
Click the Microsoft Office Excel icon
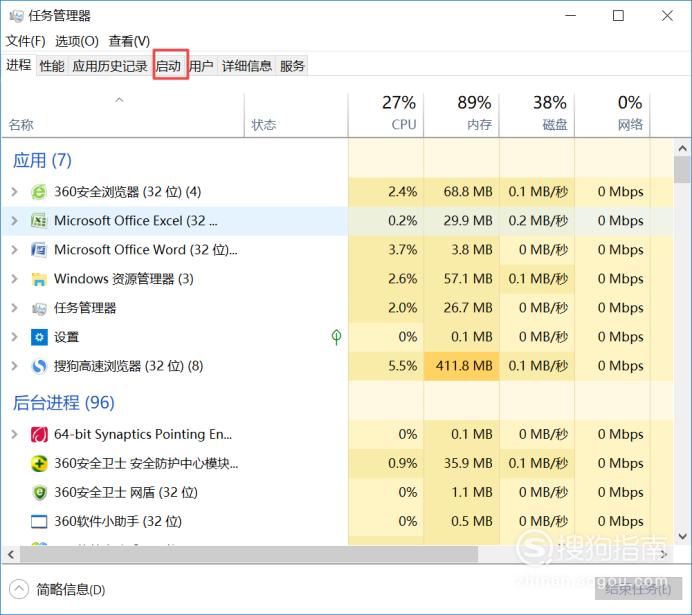[x=39, y=221]
